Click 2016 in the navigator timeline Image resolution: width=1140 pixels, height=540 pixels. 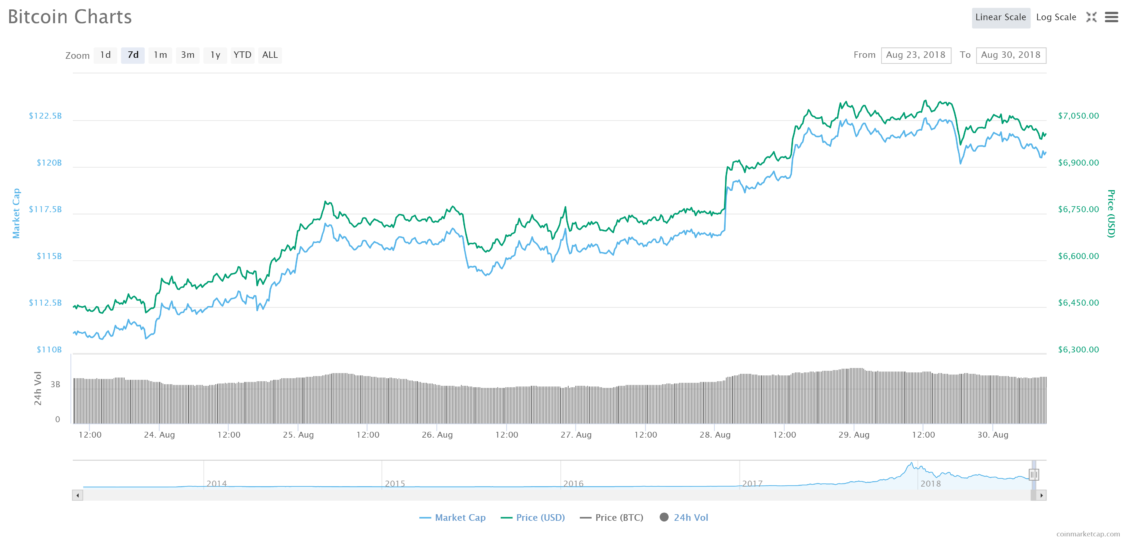573,483
